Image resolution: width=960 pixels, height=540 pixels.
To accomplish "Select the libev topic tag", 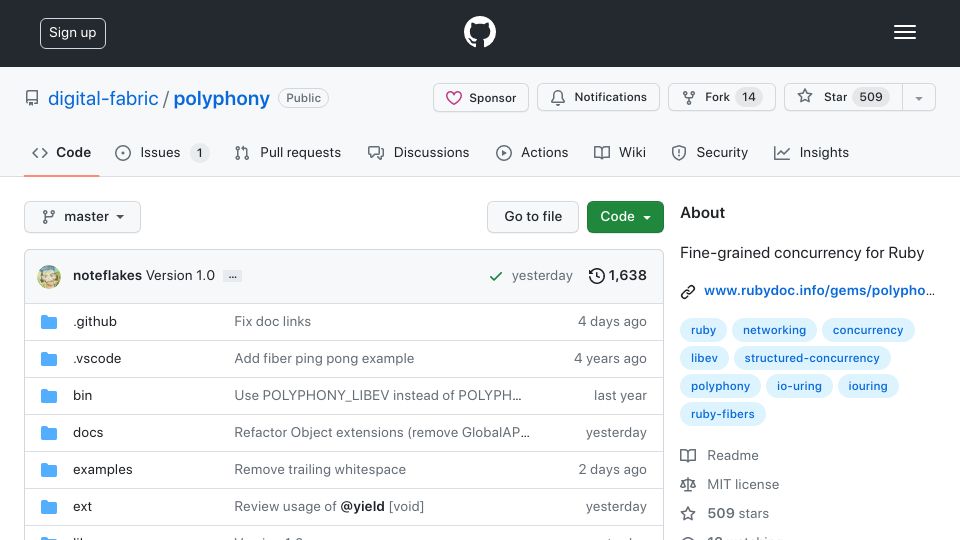I will pos(704,358).
